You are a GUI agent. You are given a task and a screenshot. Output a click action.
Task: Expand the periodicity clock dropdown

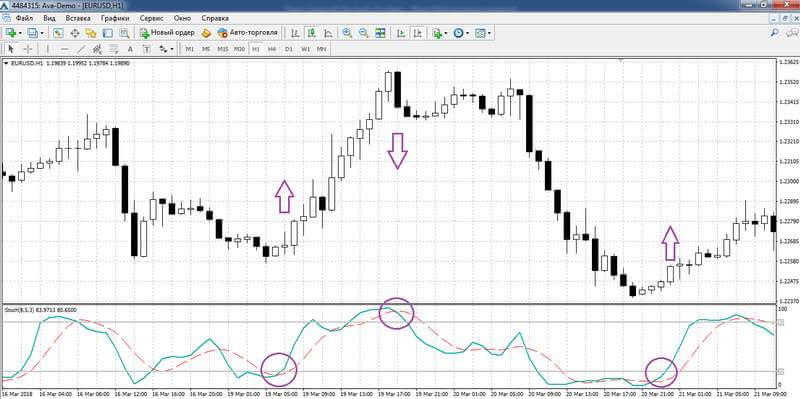point(466,33)
